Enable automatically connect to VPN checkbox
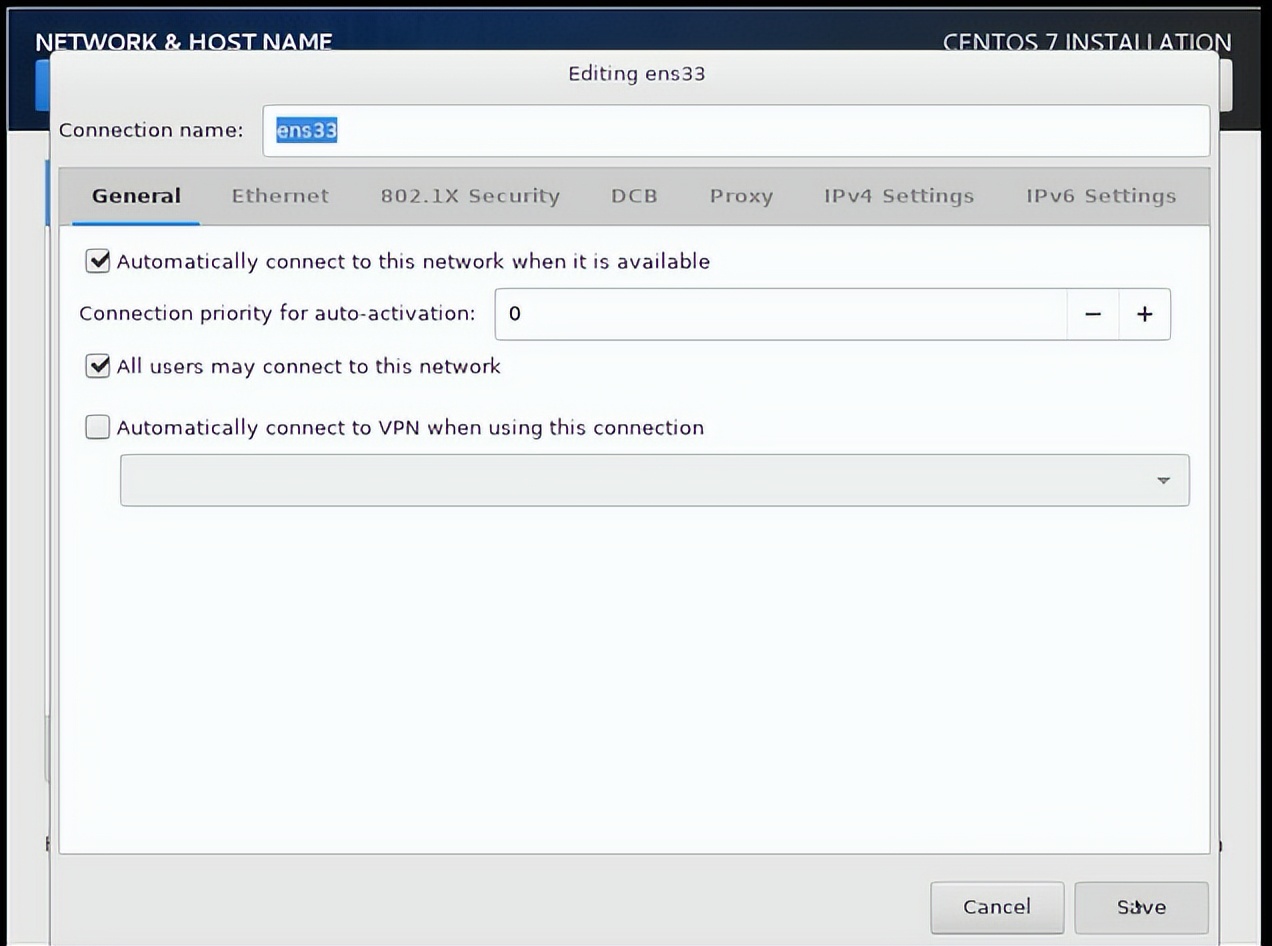Image resolution: width=1272 pixels, height=946 pixels. (98, 428)
